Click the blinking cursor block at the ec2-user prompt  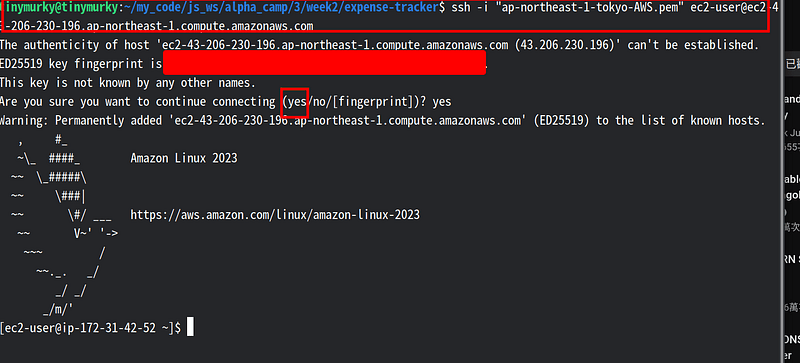pyautogui.click(x=190, y=327)
